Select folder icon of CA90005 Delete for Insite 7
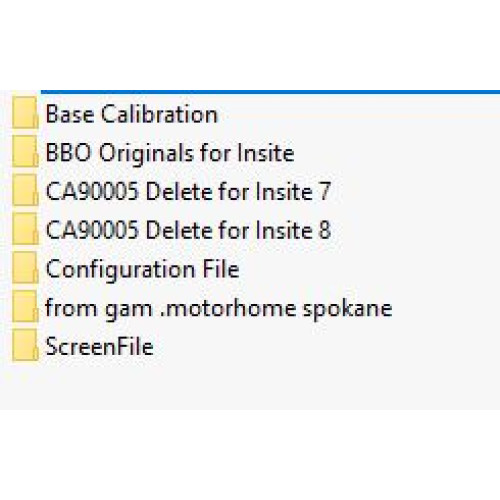The width and height of the screenshot is (500, 500). tap(25, 190)
